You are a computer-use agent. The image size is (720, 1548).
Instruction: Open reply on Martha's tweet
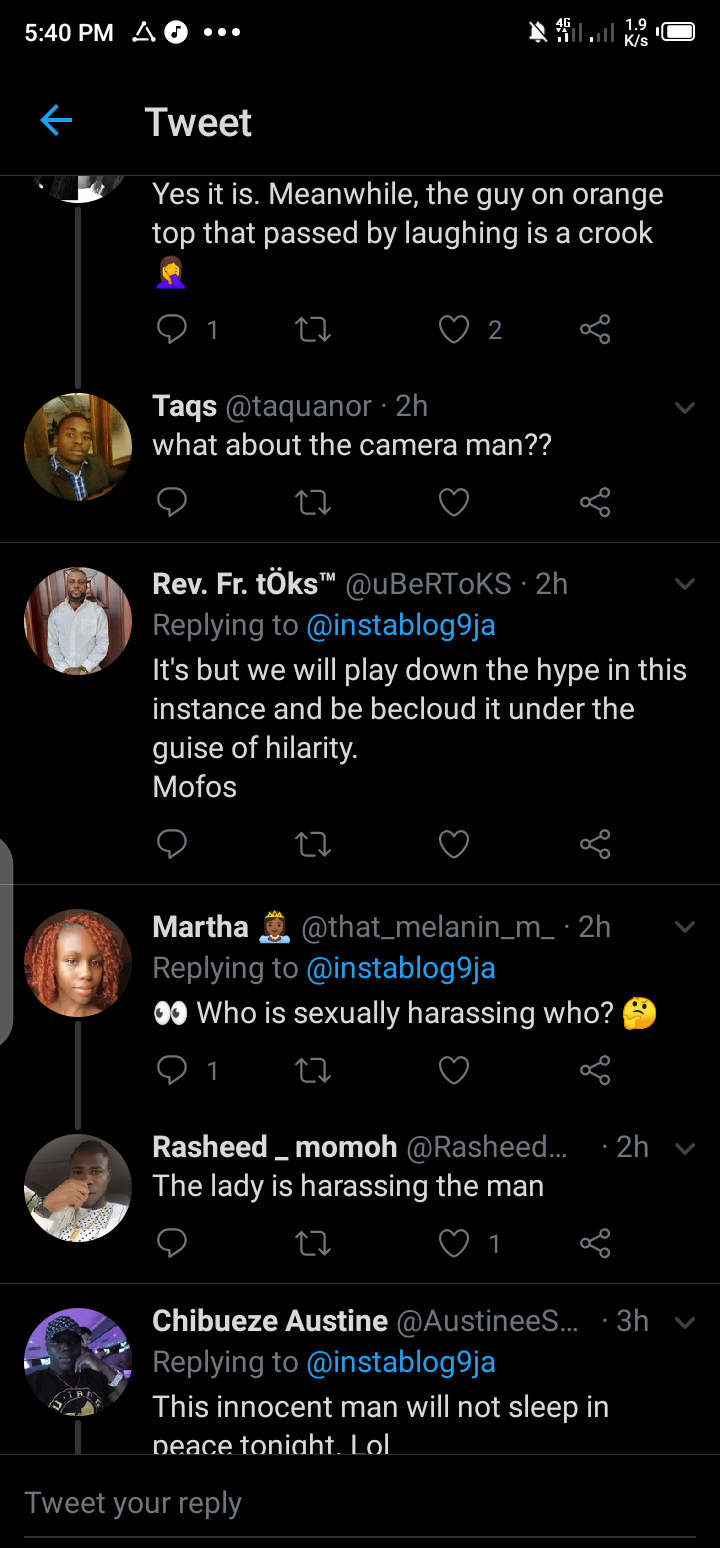click(x=172, y=1071)
